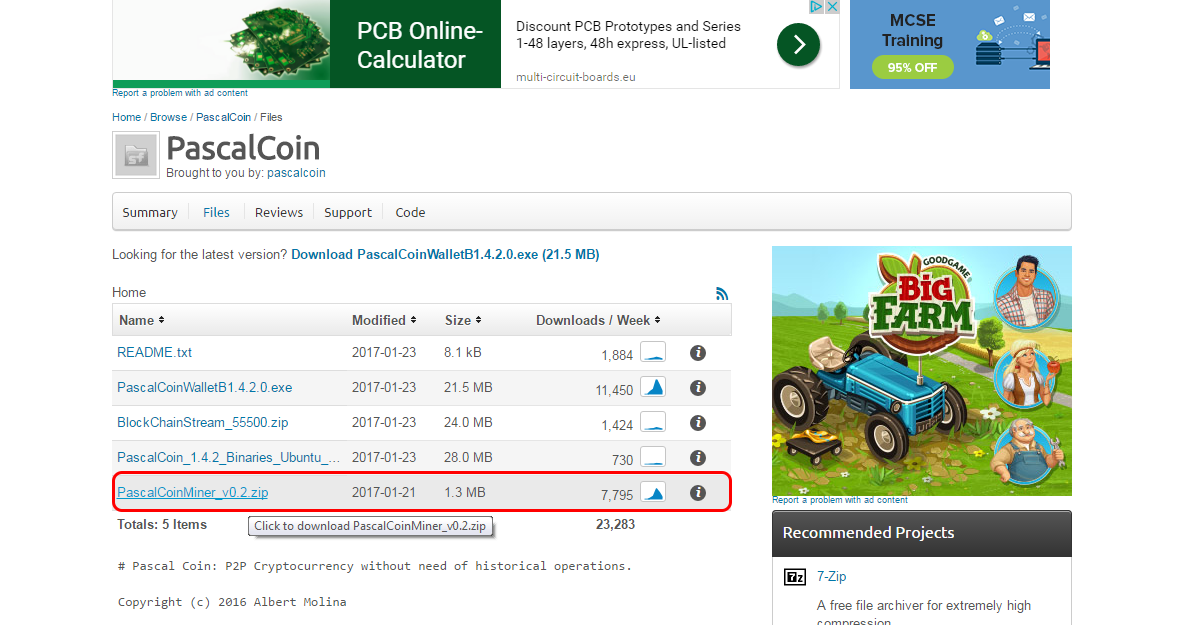Open info for README.txt file
Viewport: 1200px width, 625px height.
pos(698,353)
